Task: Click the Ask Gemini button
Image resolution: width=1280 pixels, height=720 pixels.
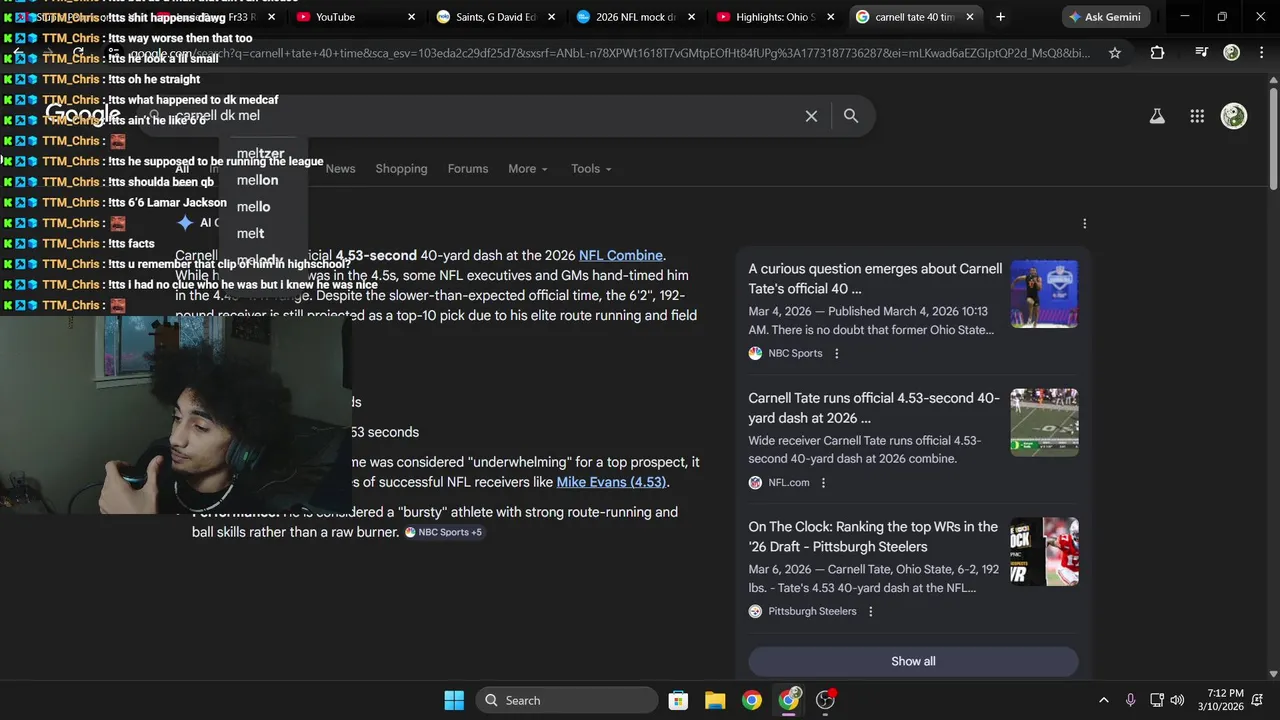Action: point(1106,17)
